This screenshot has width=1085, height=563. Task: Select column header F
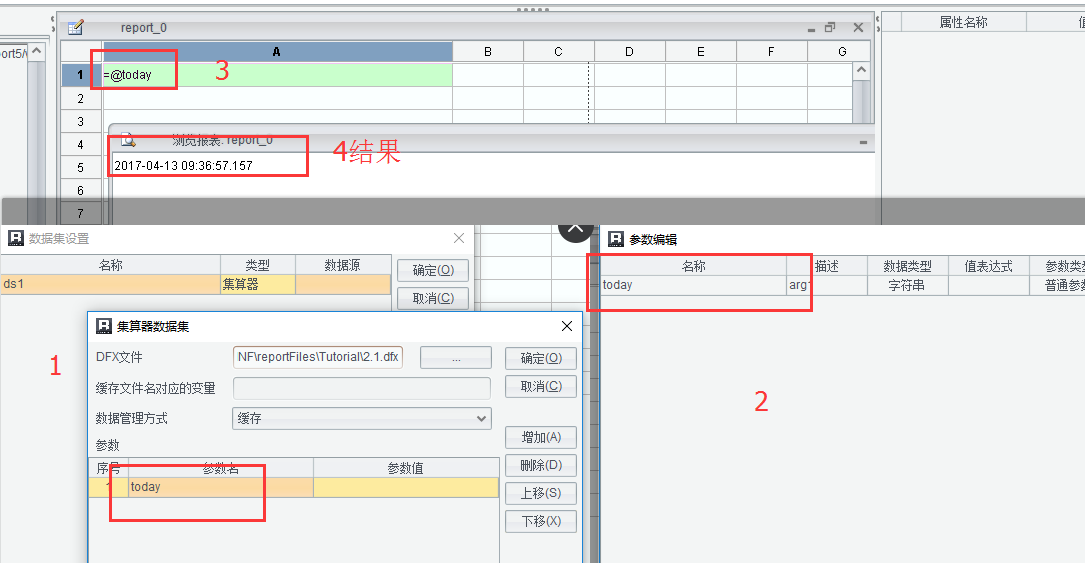[772, 52]
